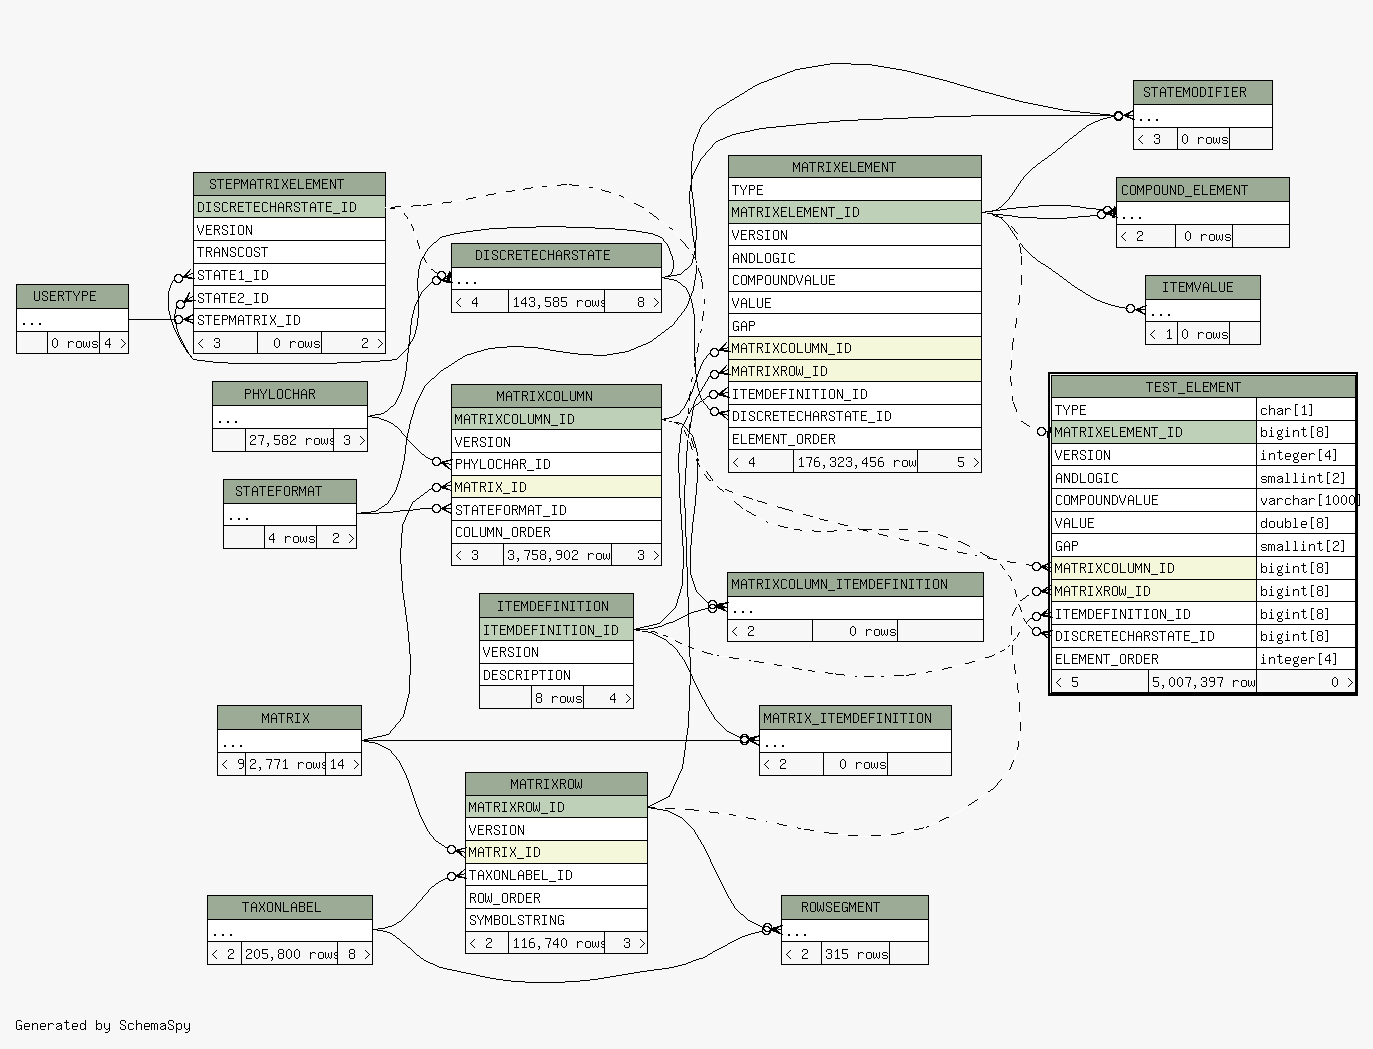Open the ROWSEGMENT table header
Image resolution: width=1373 pixels, height=1049 pixels.
click(x=855, y=907)
